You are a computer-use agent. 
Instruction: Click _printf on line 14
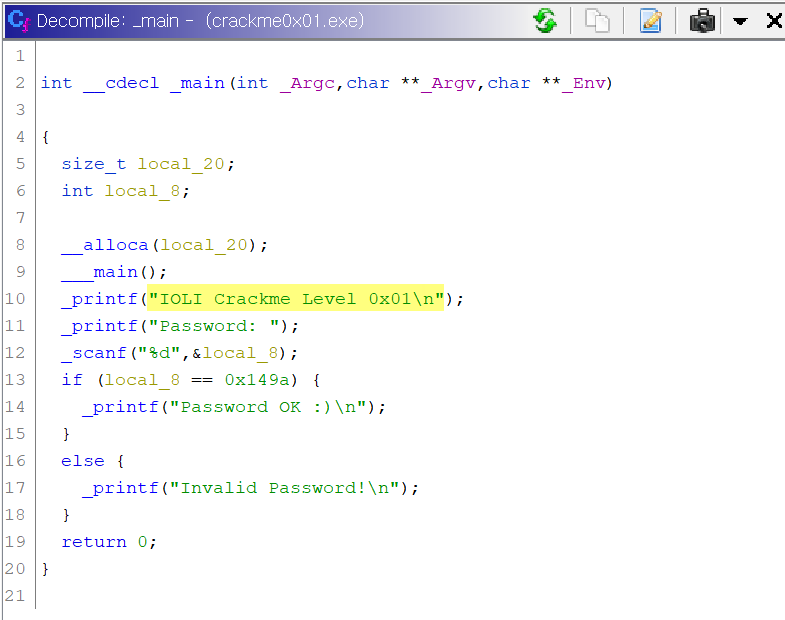coord(121,407)
